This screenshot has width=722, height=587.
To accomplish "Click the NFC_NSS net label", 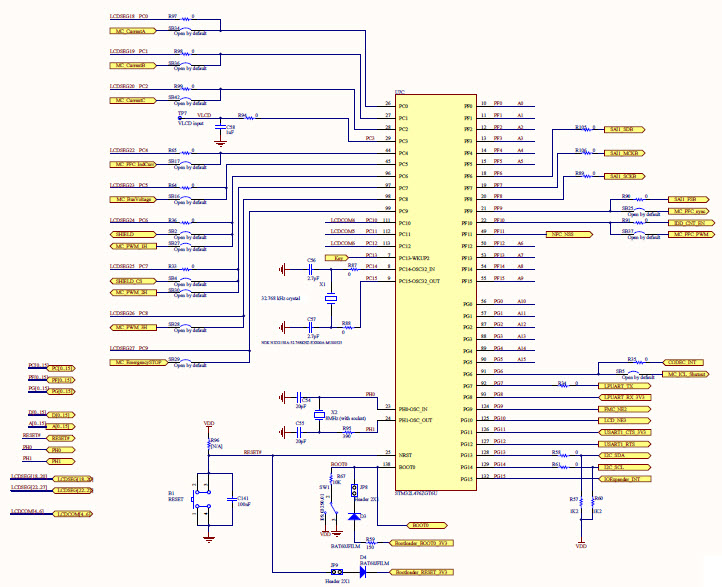I will tap(560, 233).
